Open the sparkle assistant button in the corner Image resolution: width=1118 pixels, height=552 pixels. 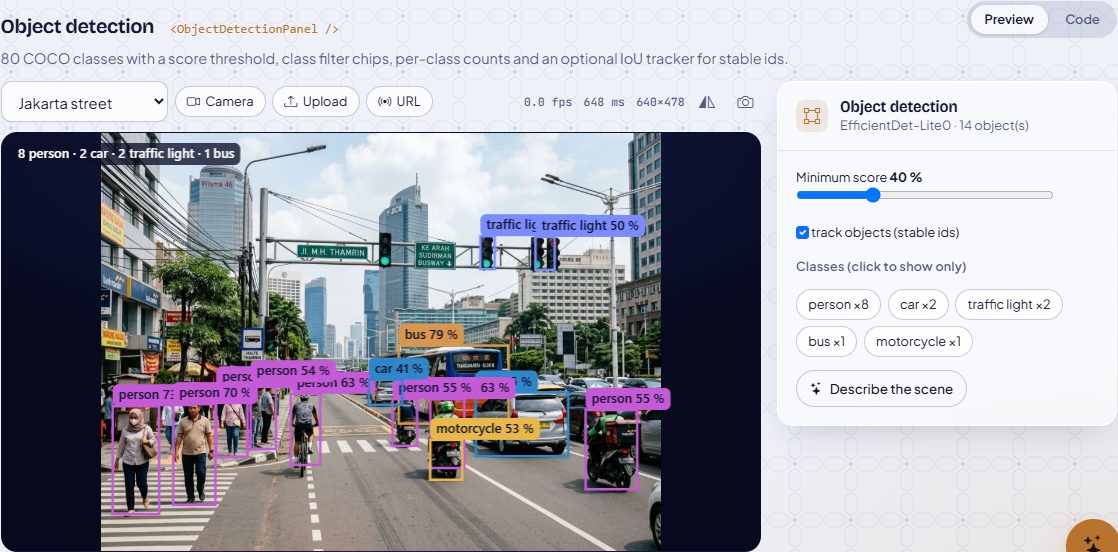pos(1092,543)
